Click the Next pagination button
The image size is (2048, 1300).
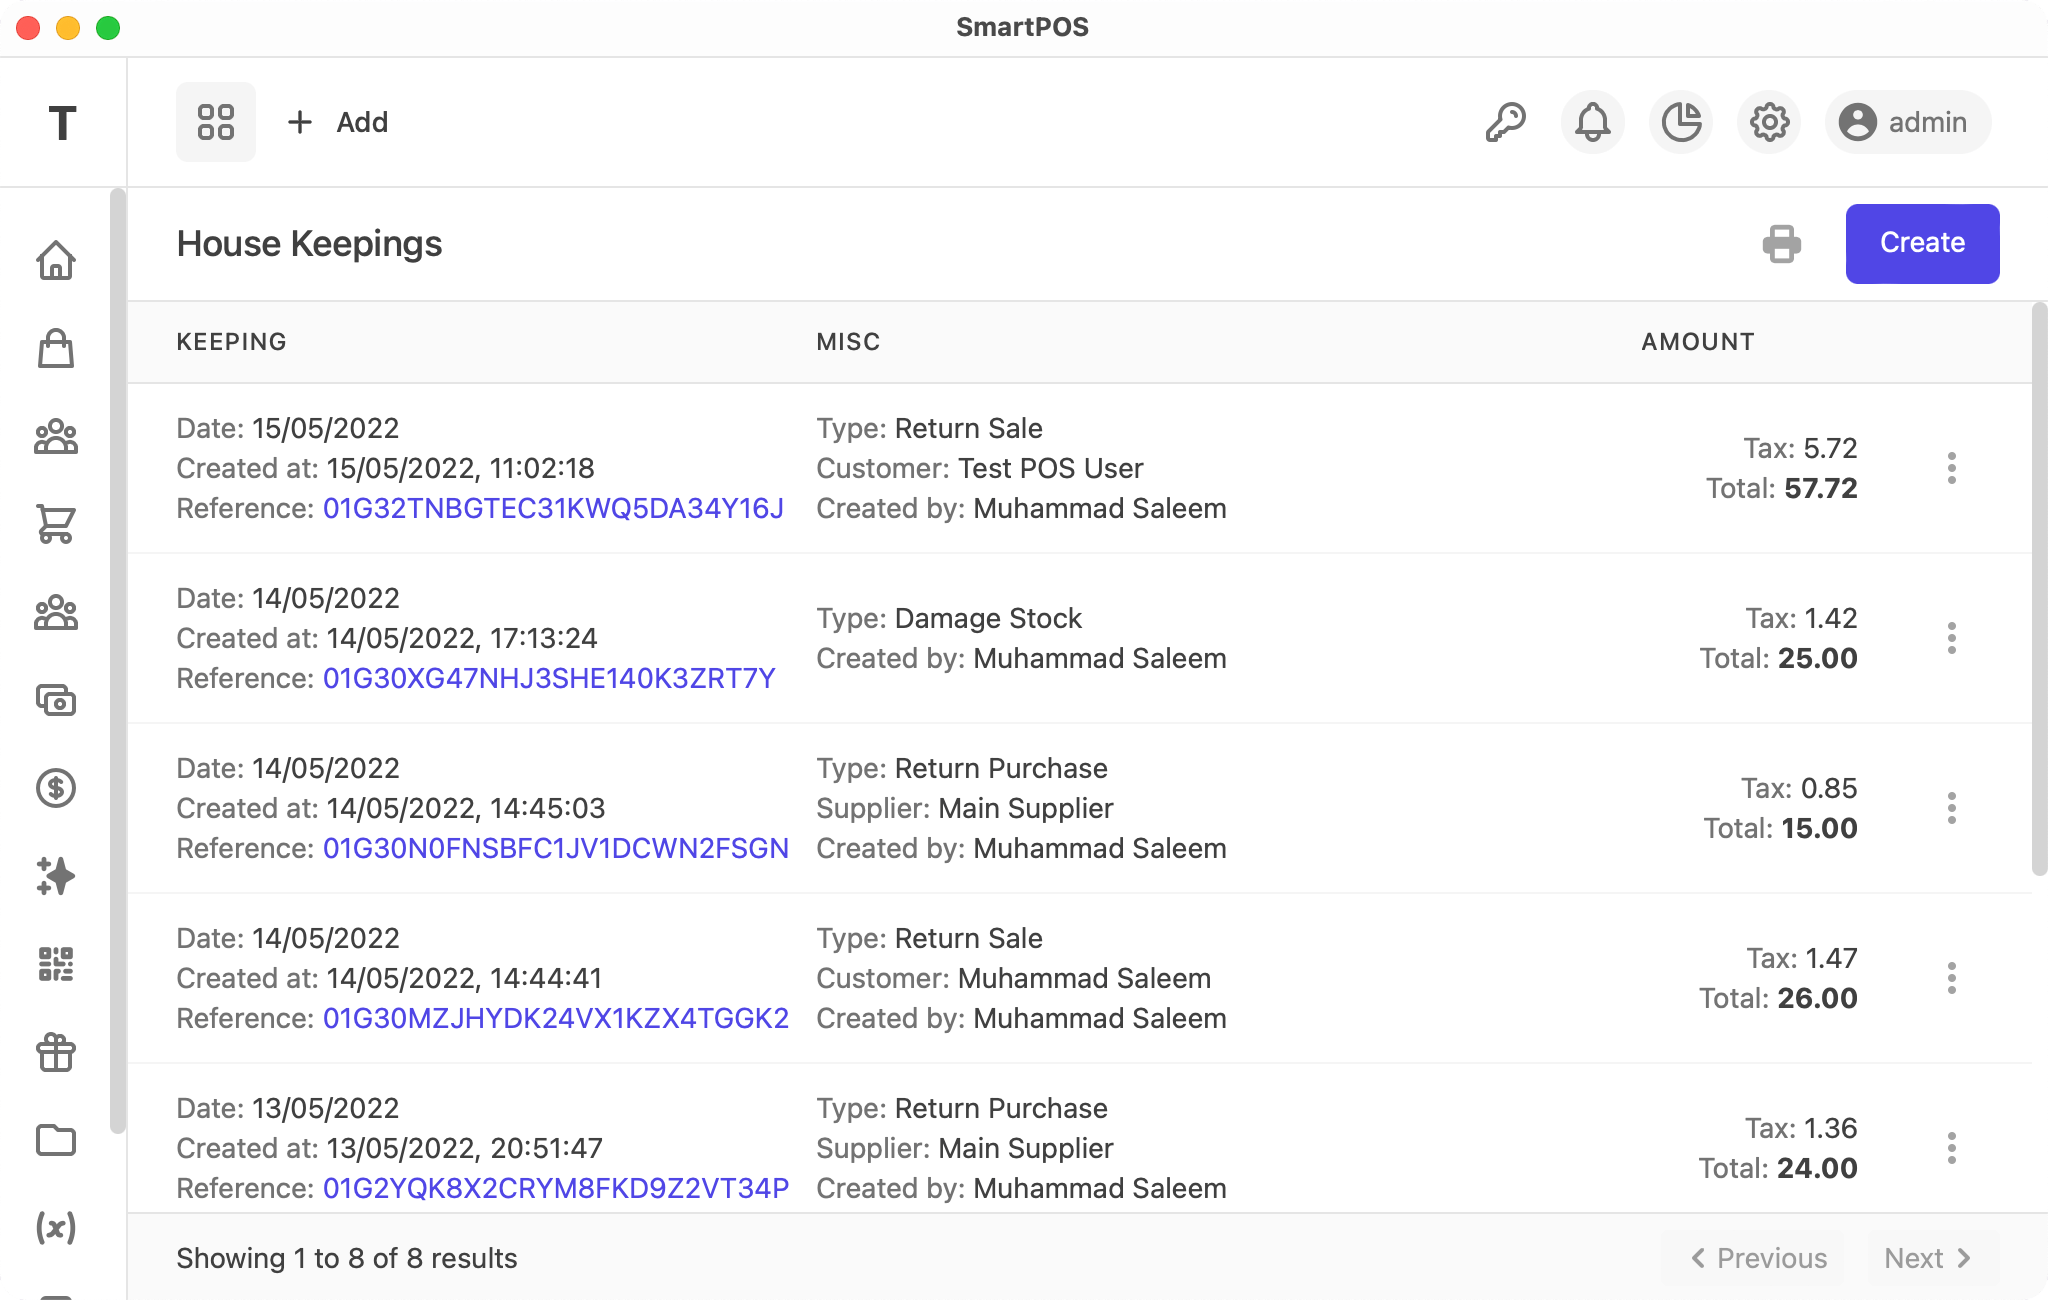[1927, 1258]
